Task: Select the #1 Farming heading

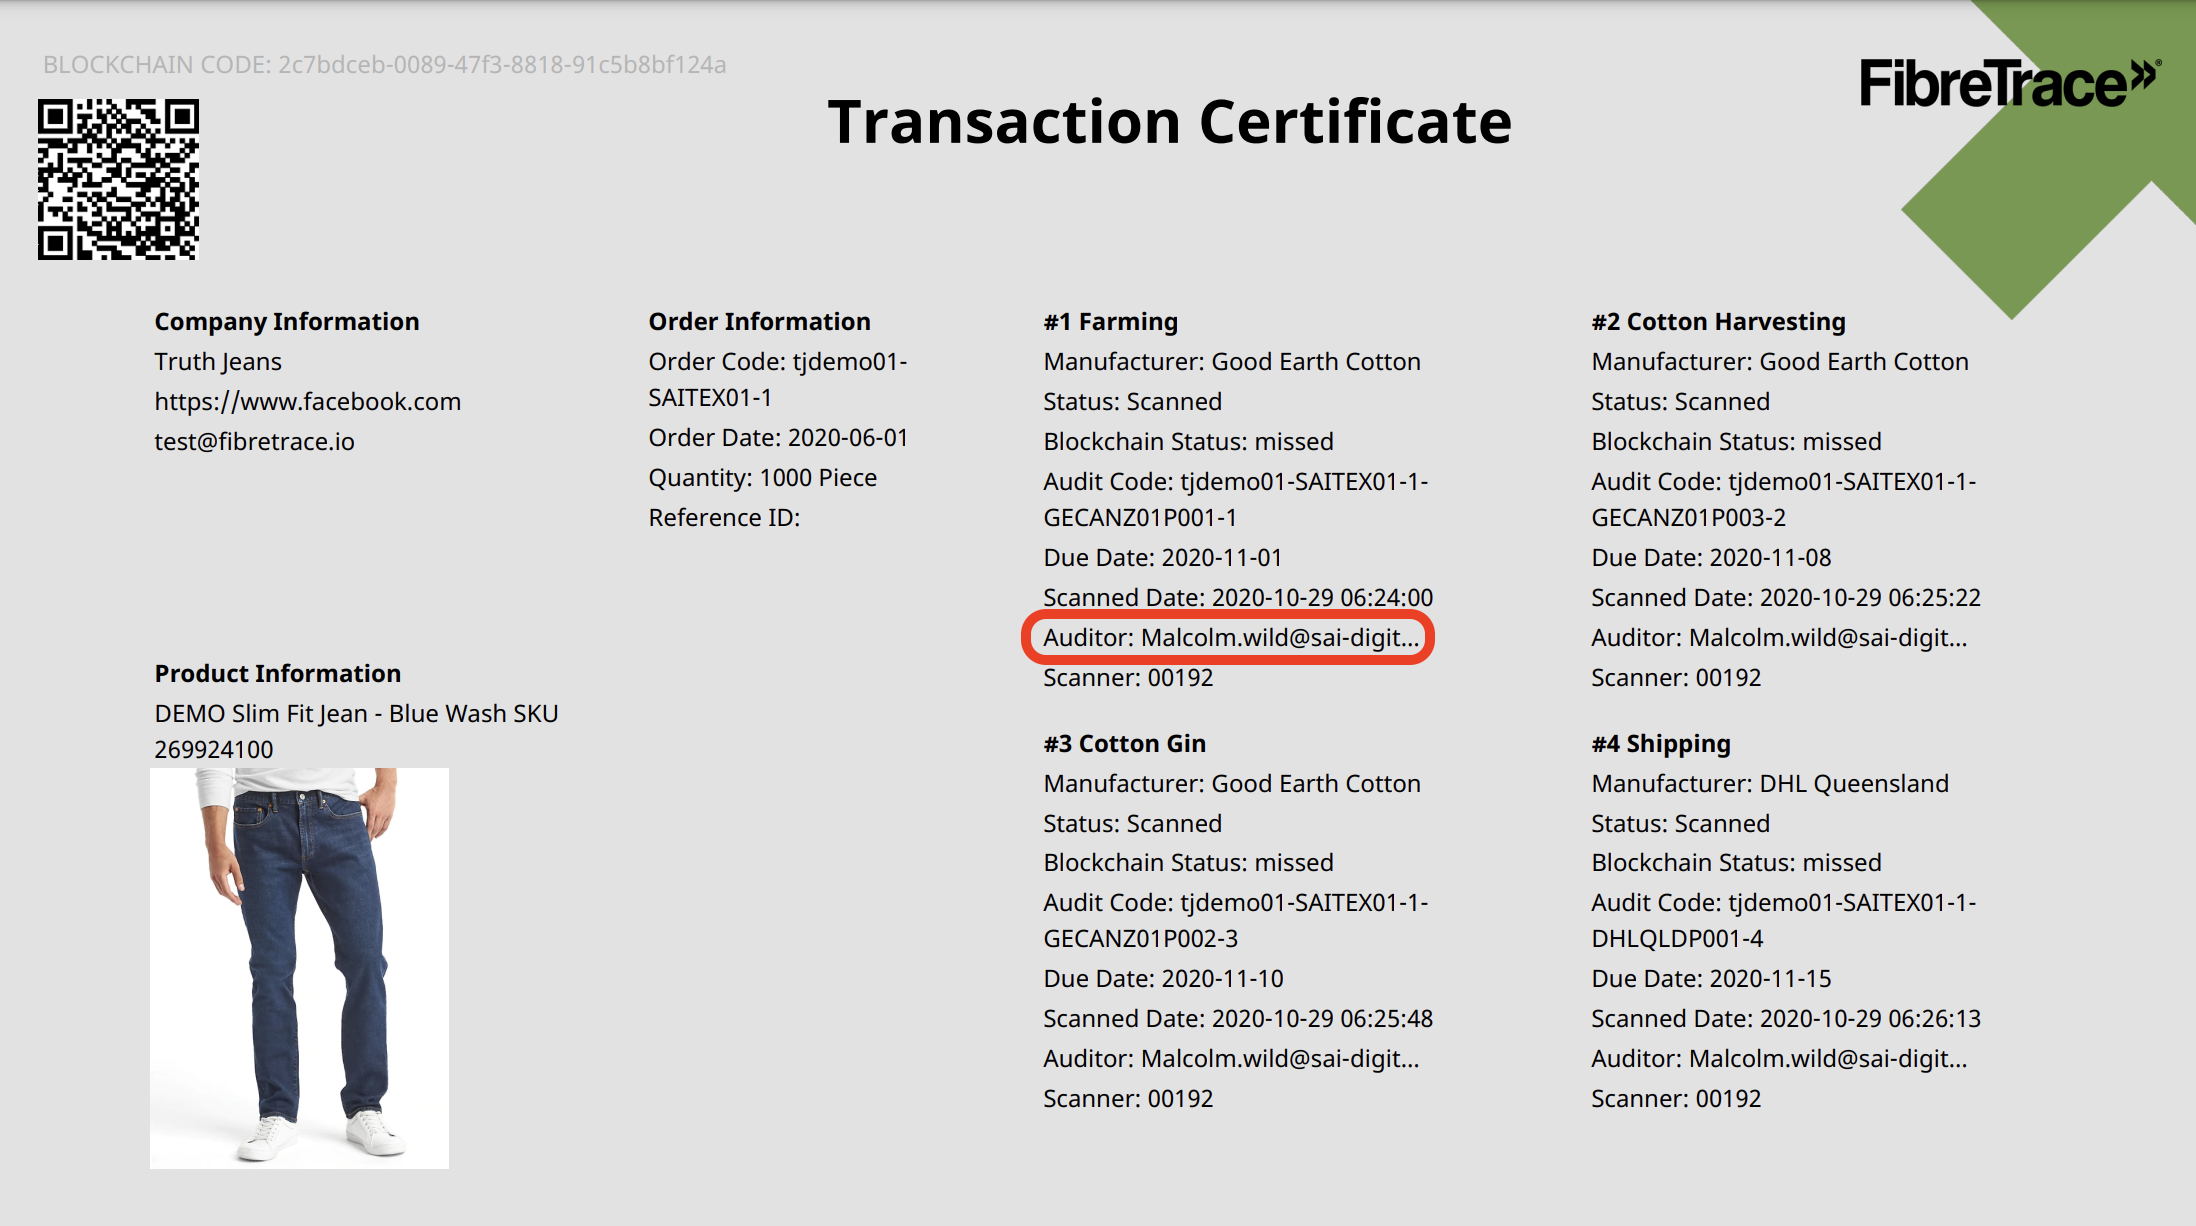Action: click(1110, 322)
